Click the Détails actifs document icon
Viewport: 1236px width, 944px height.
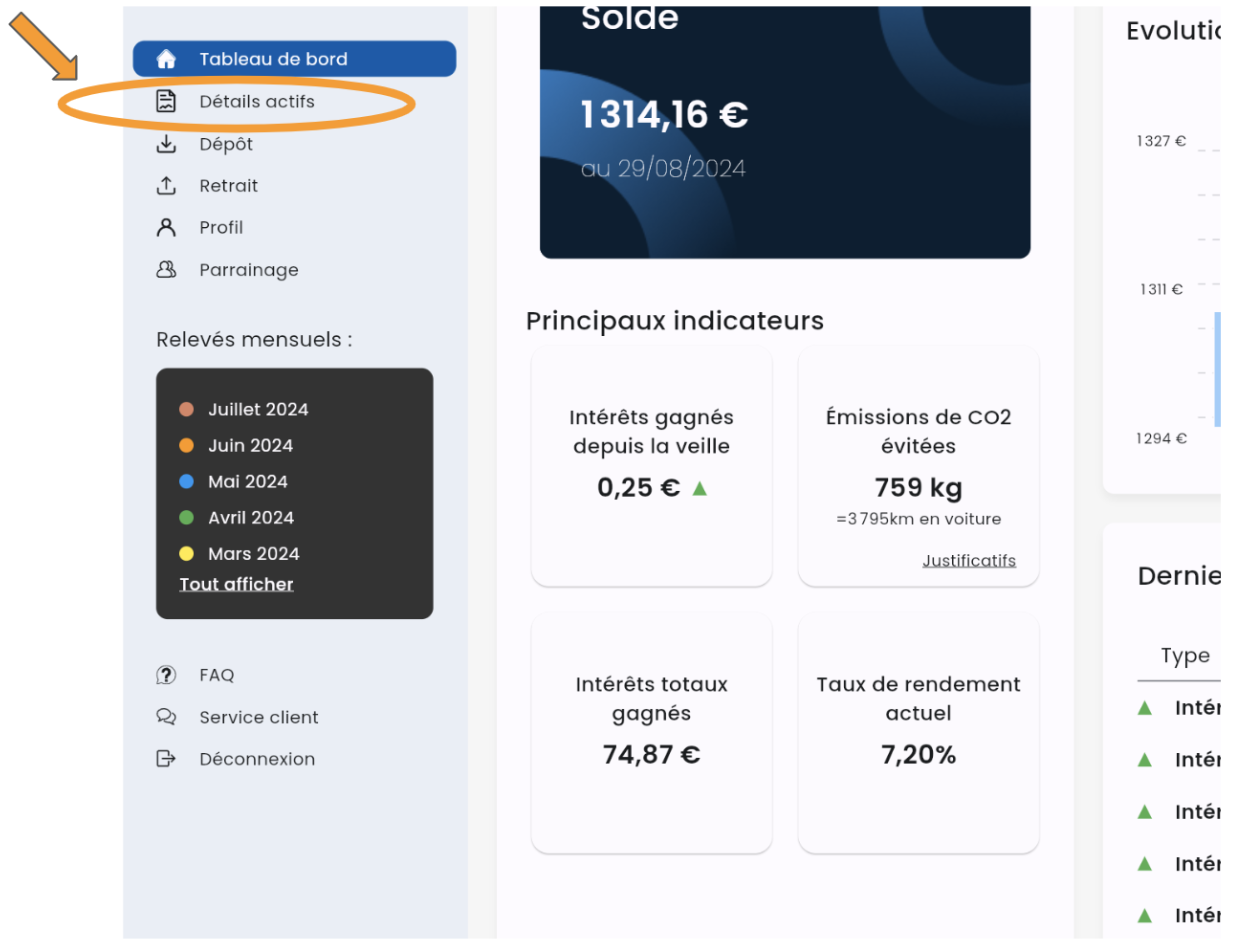click(x=166, y=101)
